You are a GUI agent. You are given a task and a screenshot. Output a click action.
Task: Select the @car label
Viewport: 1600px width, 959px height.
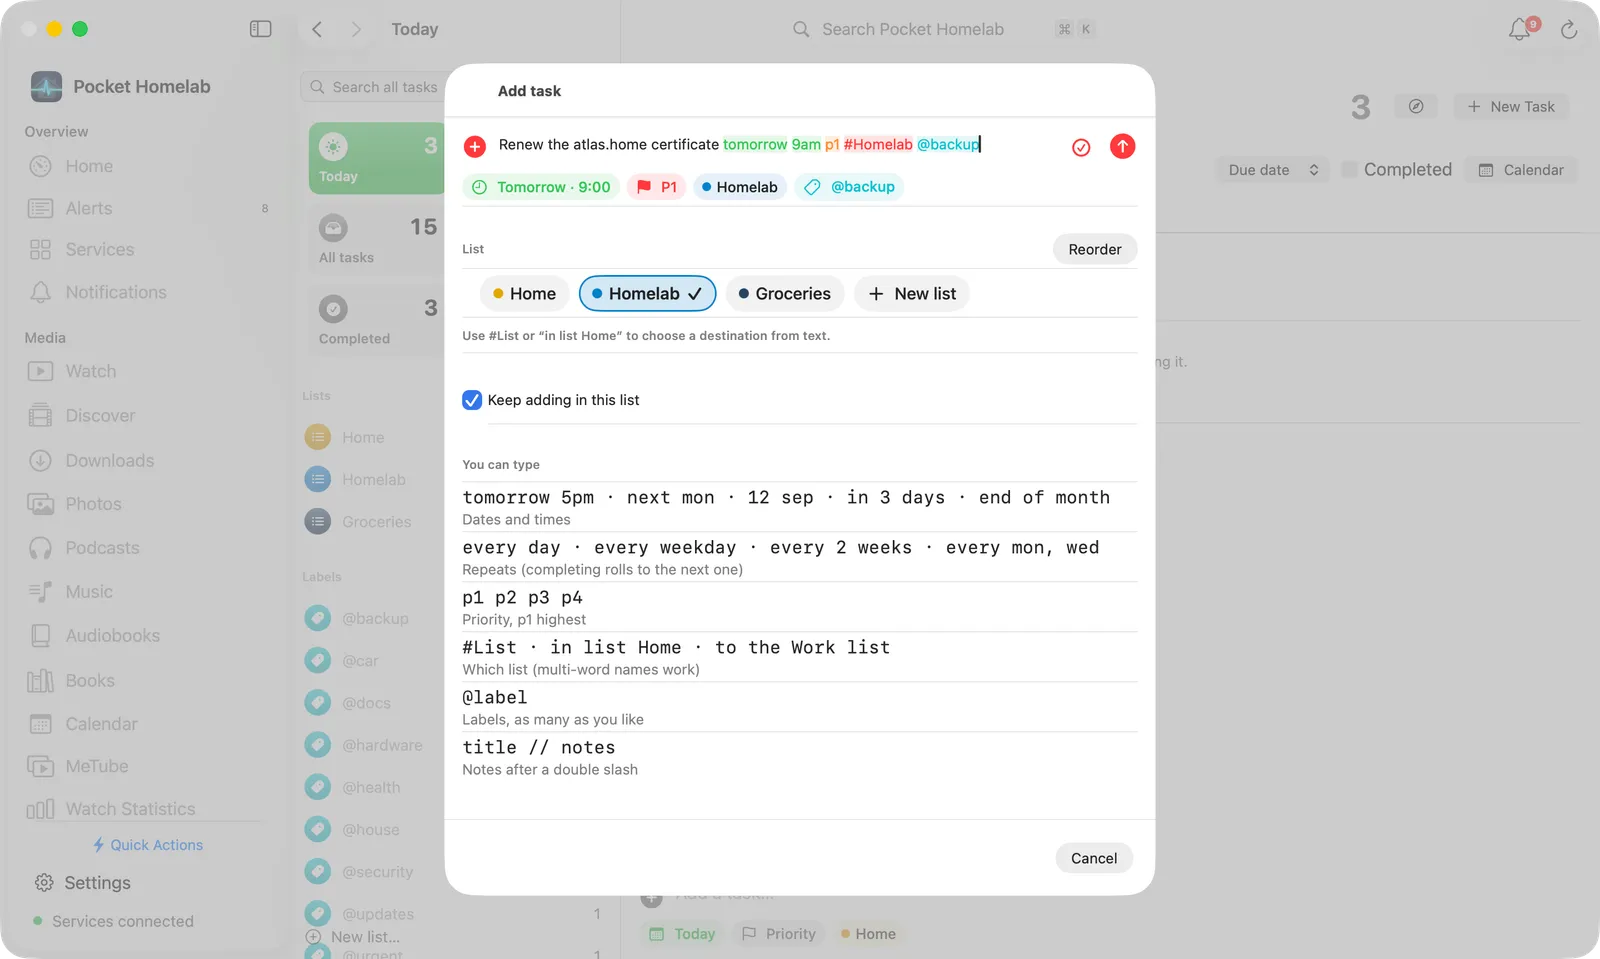360,661
